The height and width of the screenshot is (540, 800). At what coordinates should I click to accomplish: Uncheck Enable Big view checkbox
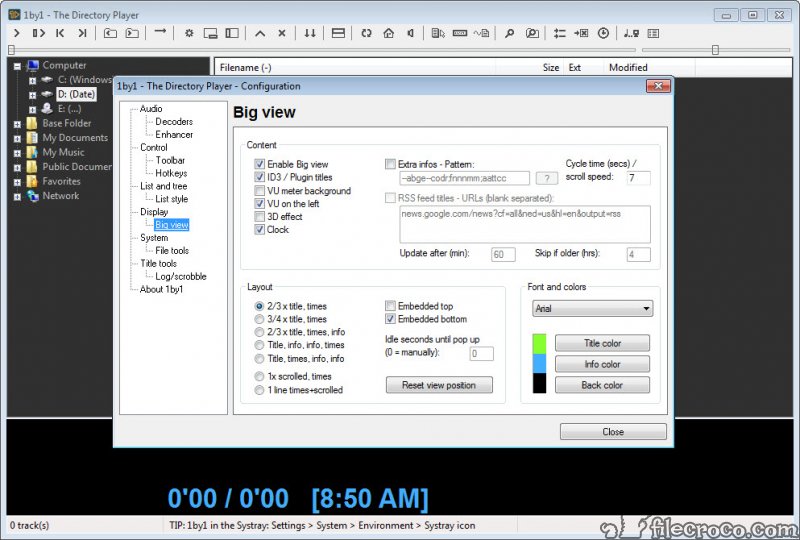(259, 164)
